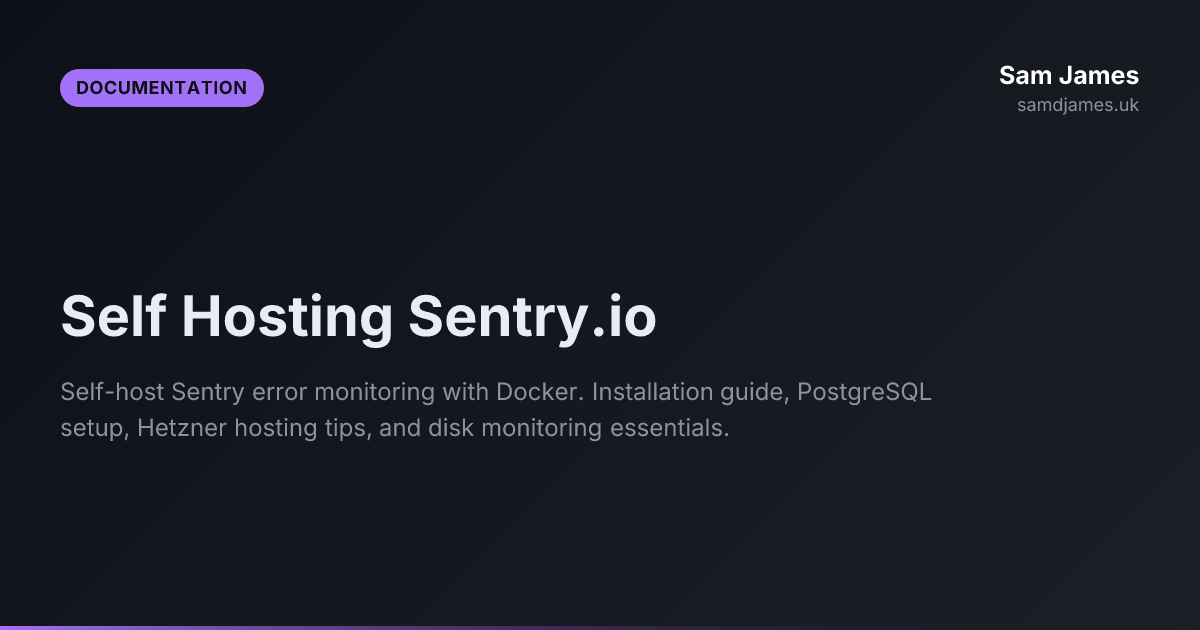Select the word PostgreSQL in the description

(x=865, y=391)
